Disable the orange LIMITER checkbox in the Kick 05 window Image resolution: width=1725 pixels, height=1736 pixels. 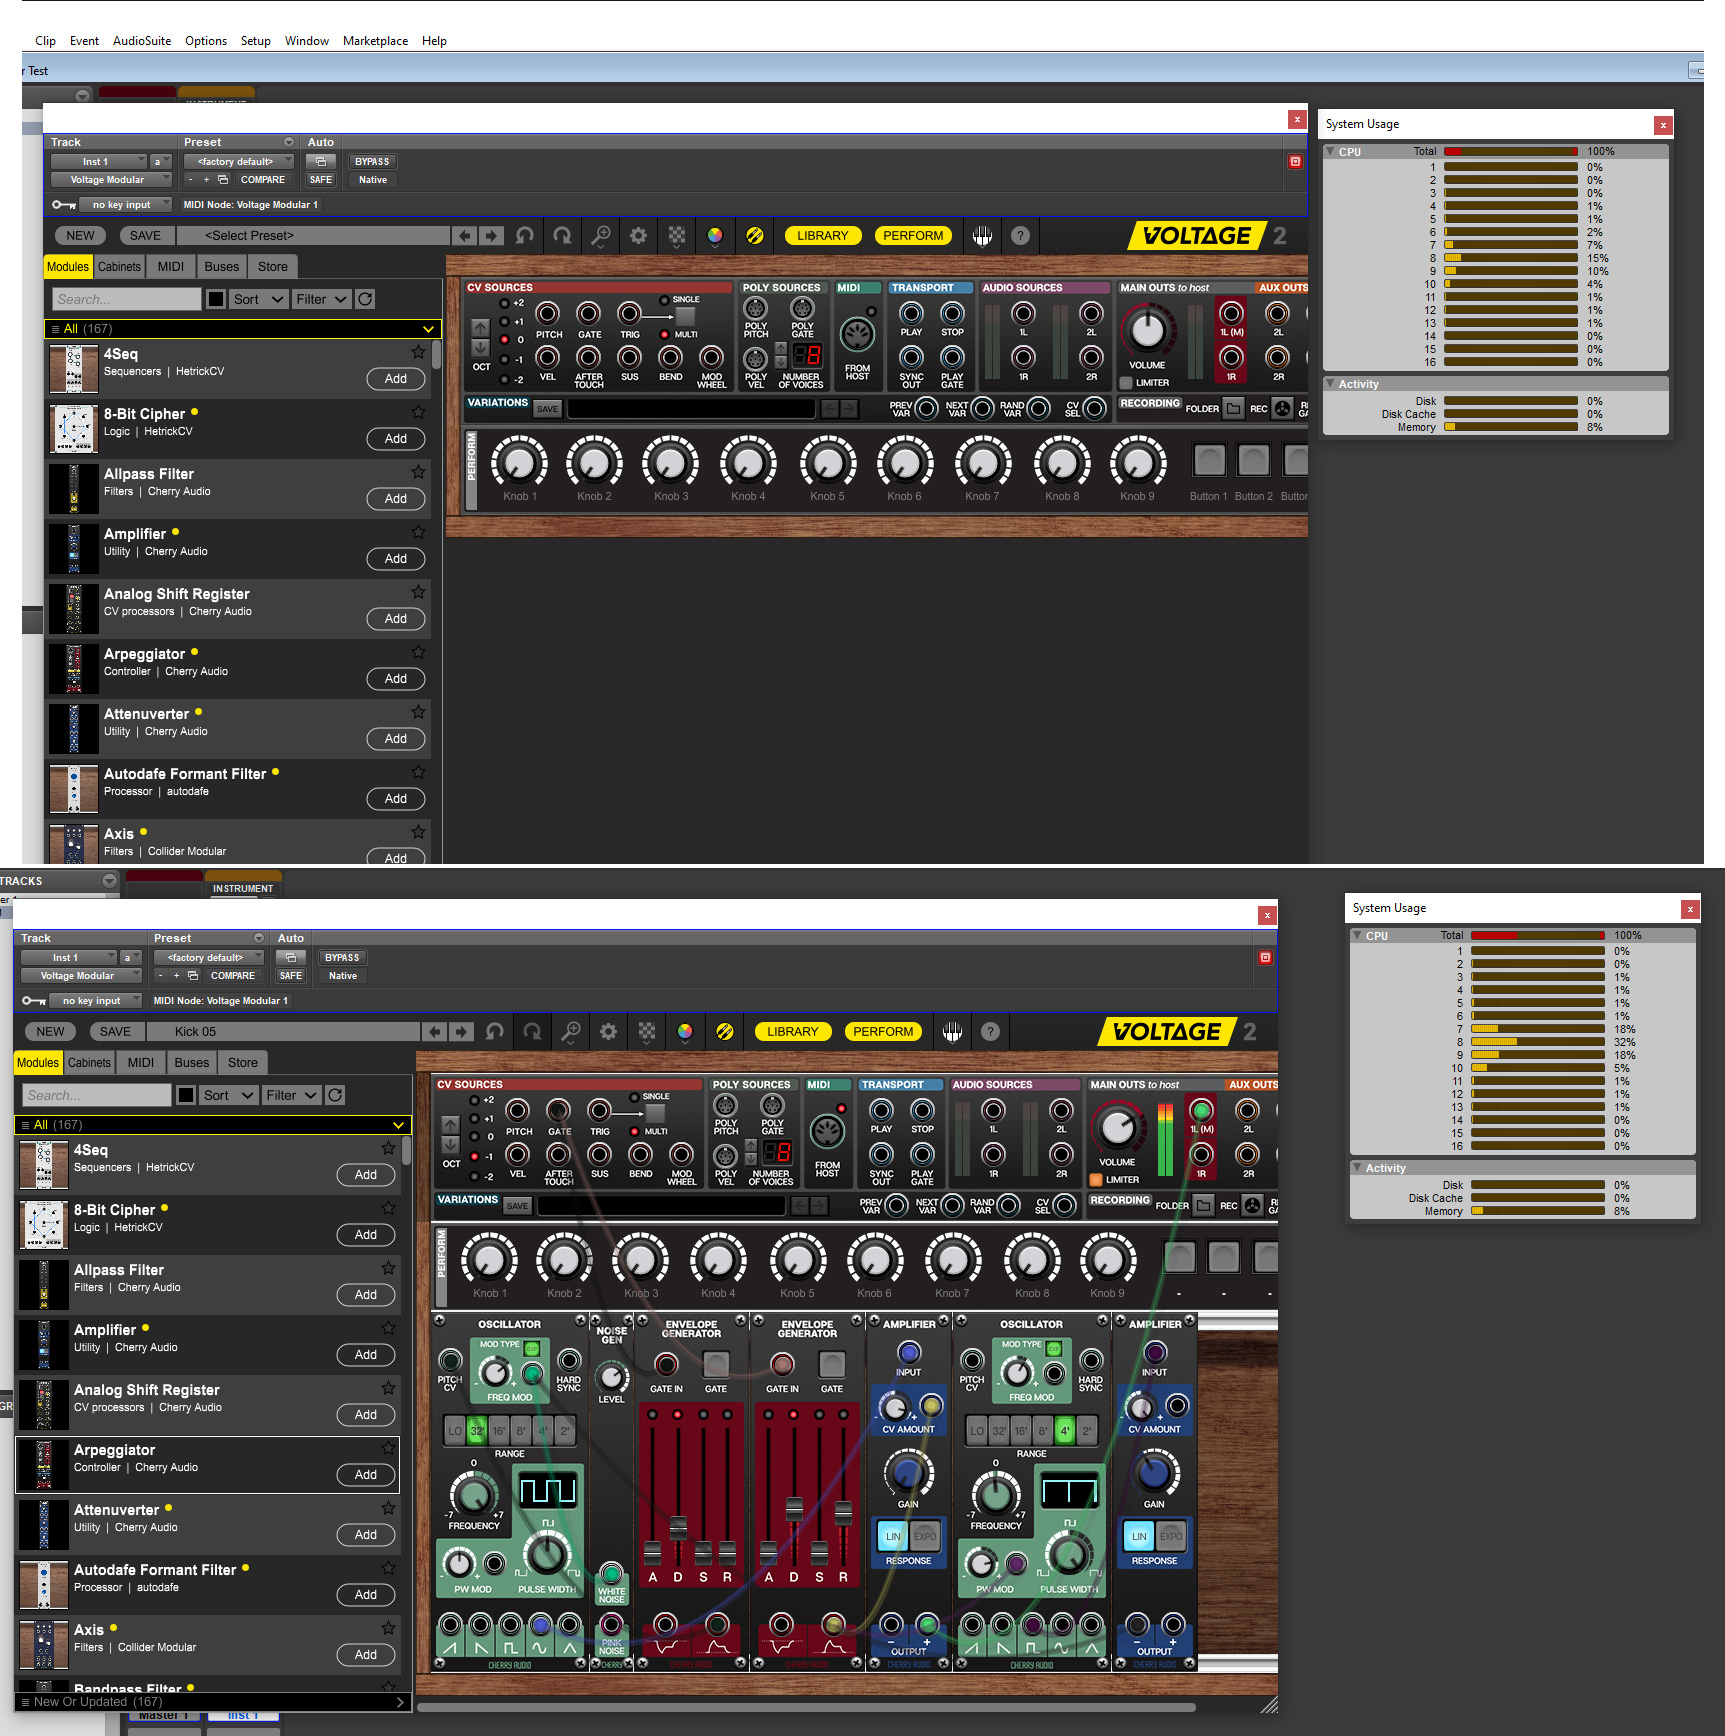[1096, 1180]
